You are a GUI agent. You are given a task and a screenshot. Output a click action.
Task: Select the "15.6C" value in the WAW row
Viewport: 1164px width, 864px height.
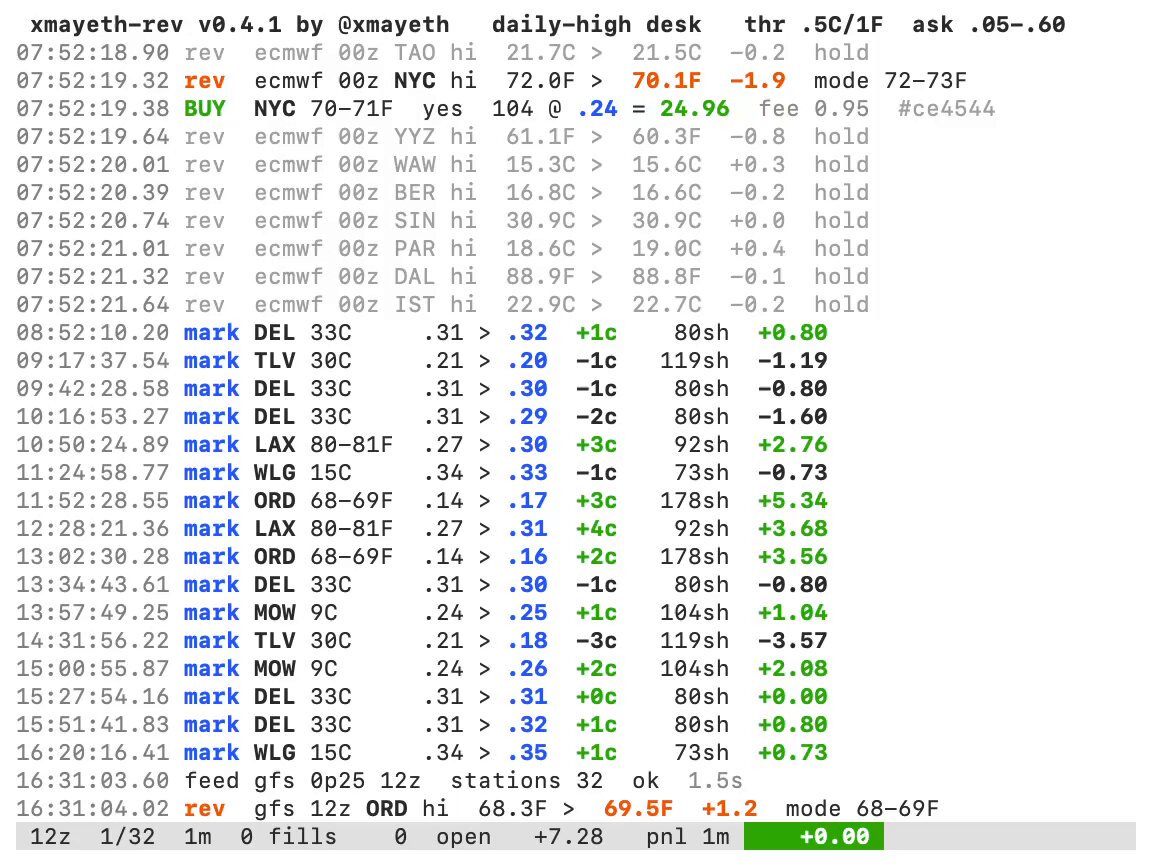(x=667, y=165)
